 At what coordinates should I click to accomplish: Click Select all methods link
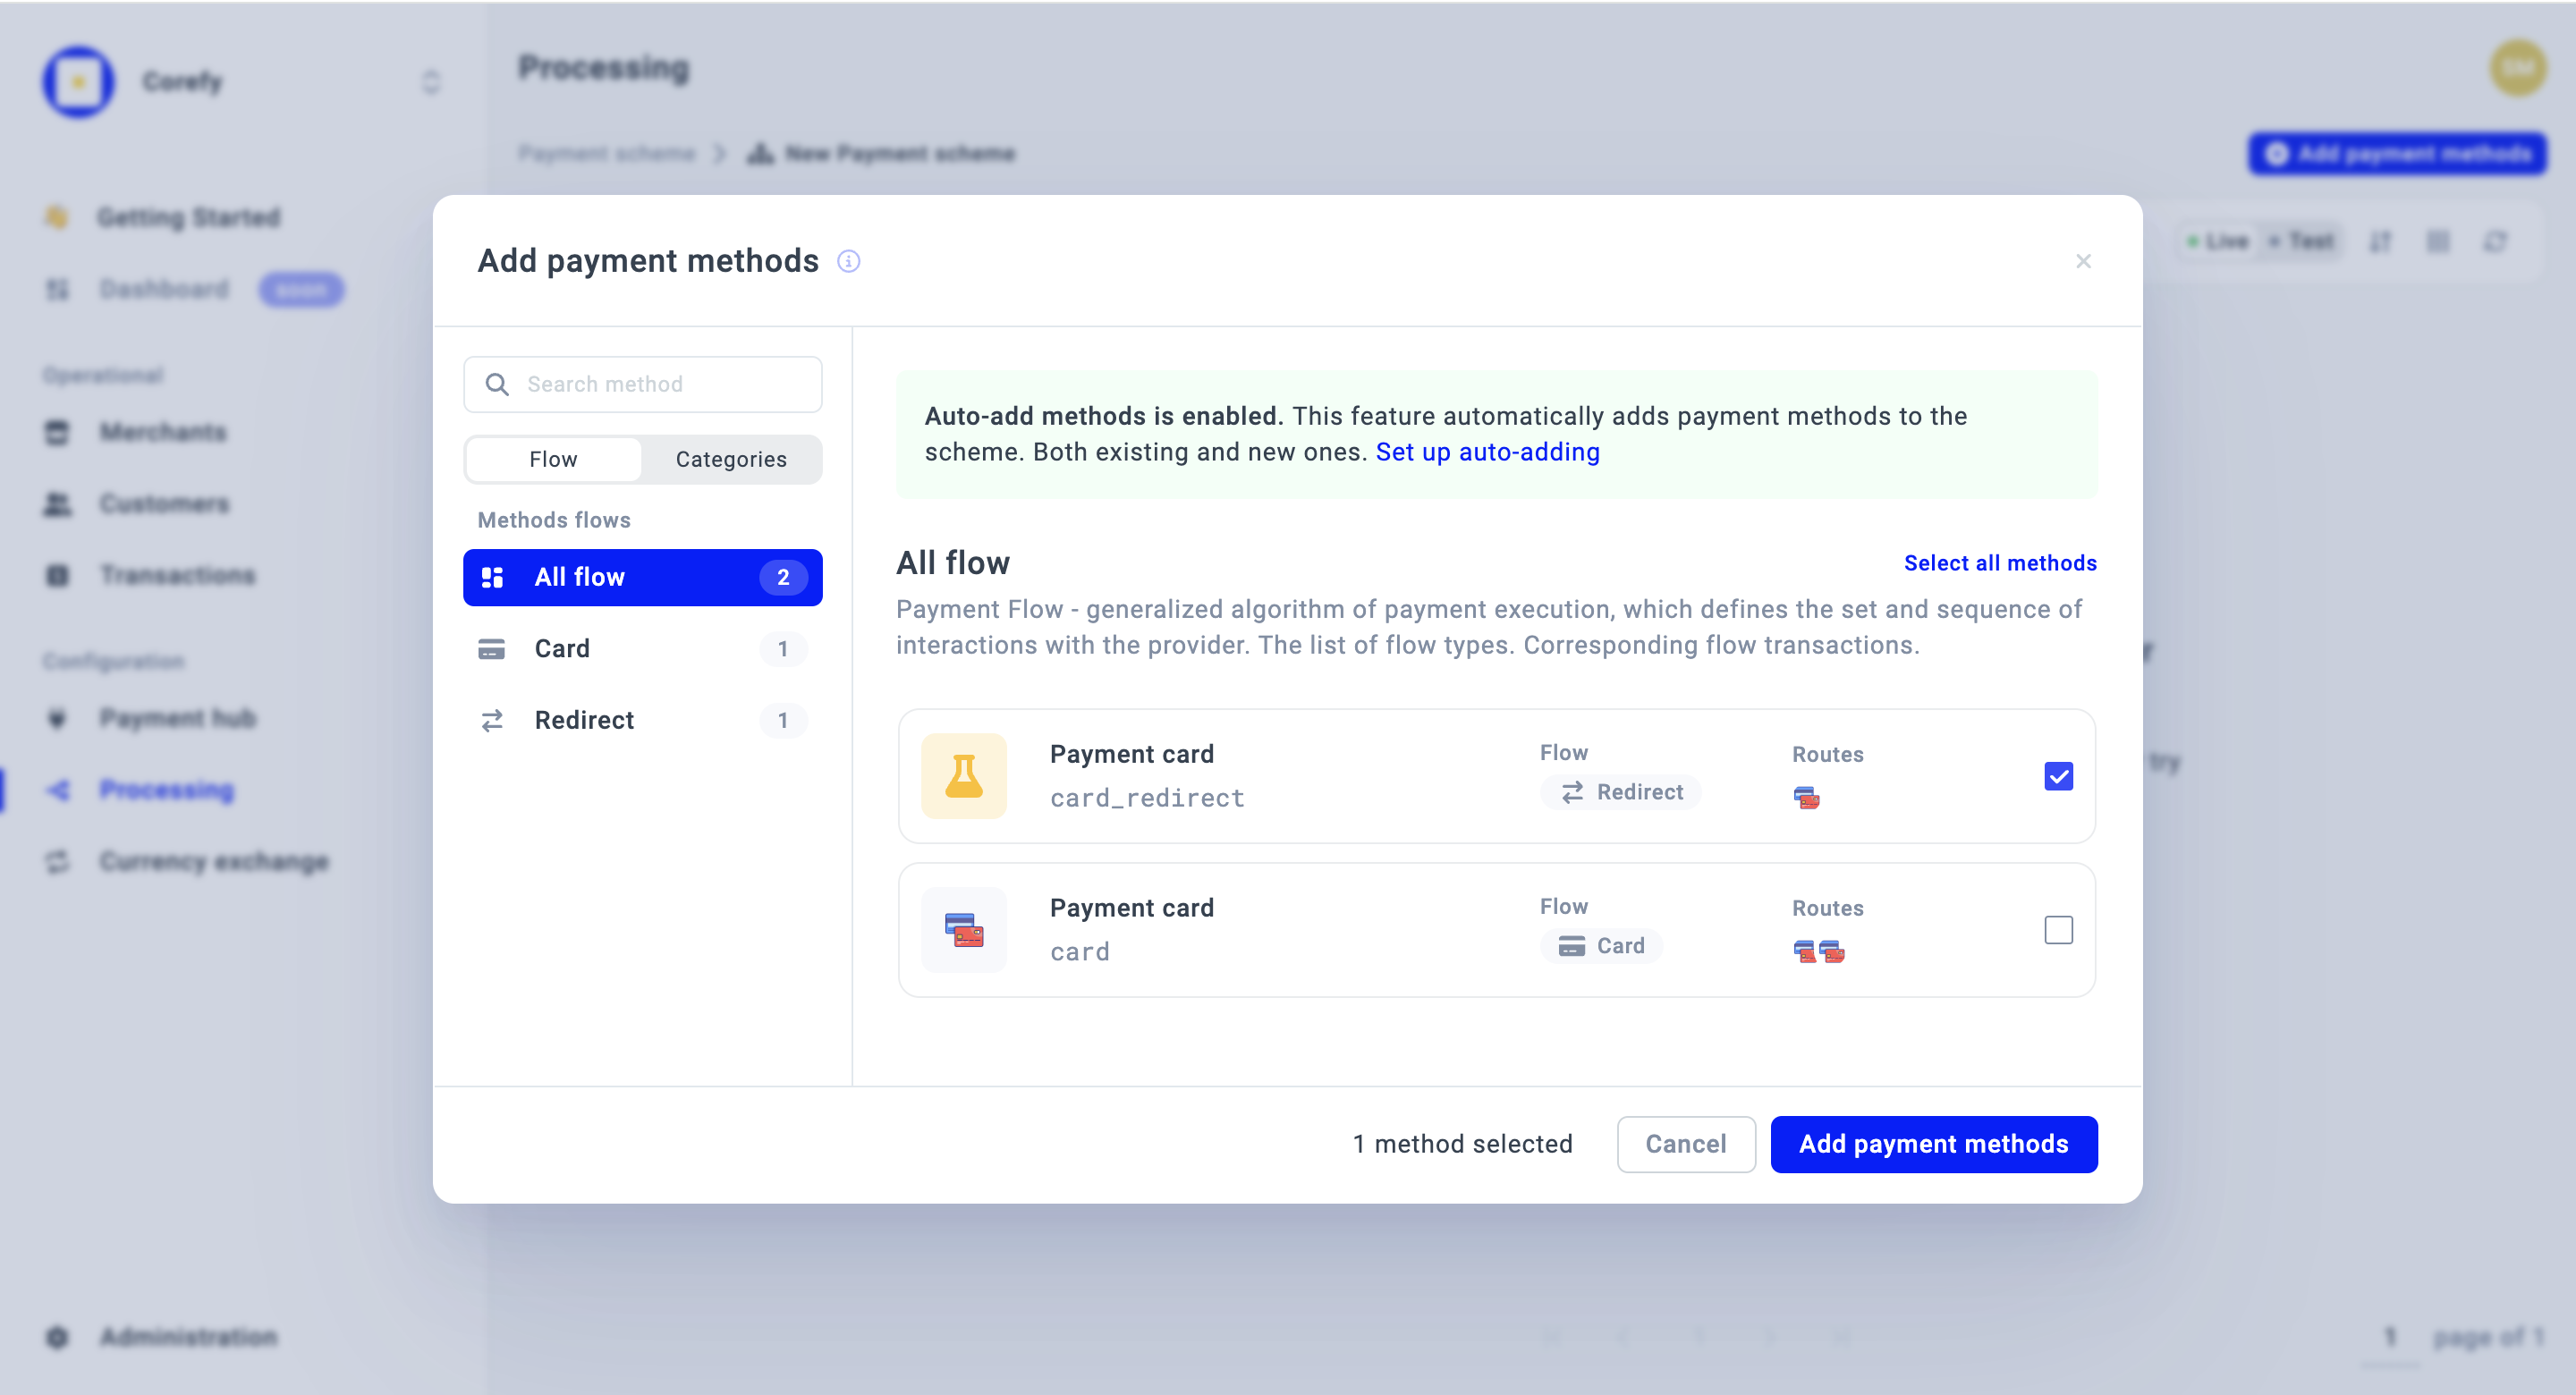pos(1999,563)
